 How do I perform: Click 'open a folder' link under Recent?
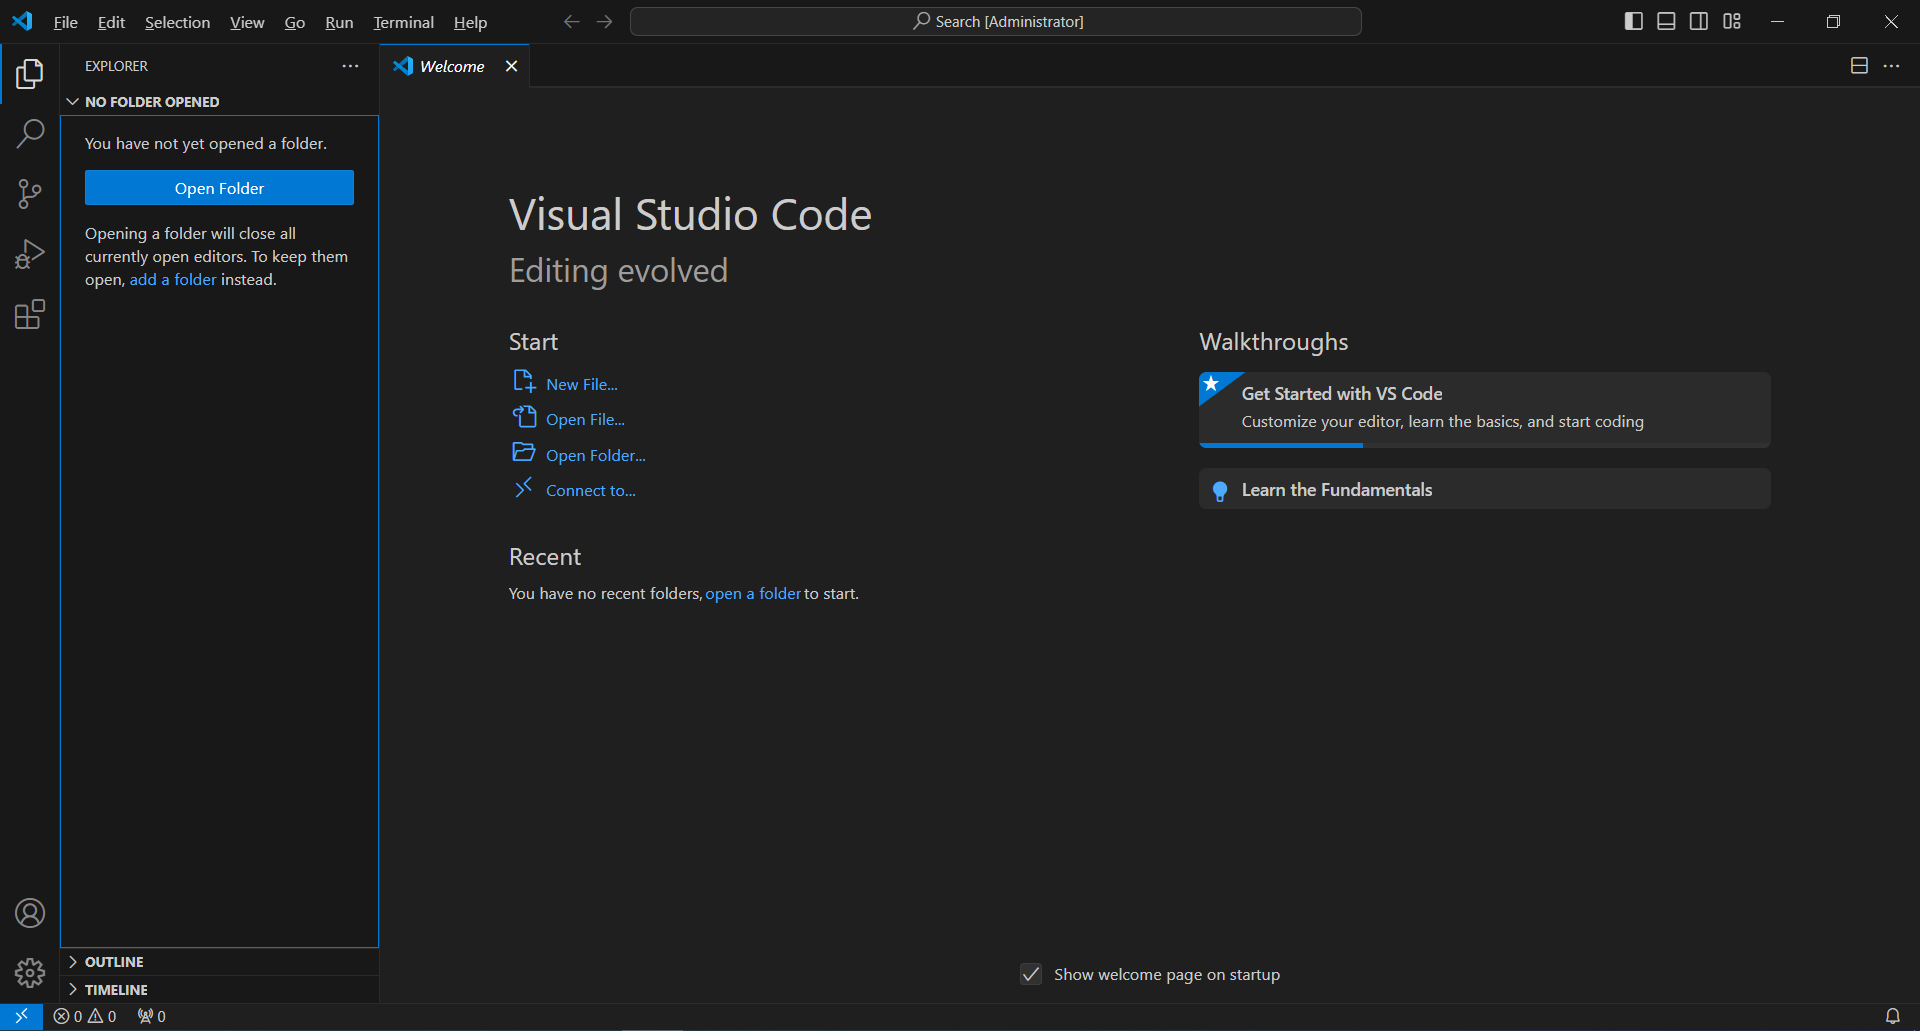[753, 594]
